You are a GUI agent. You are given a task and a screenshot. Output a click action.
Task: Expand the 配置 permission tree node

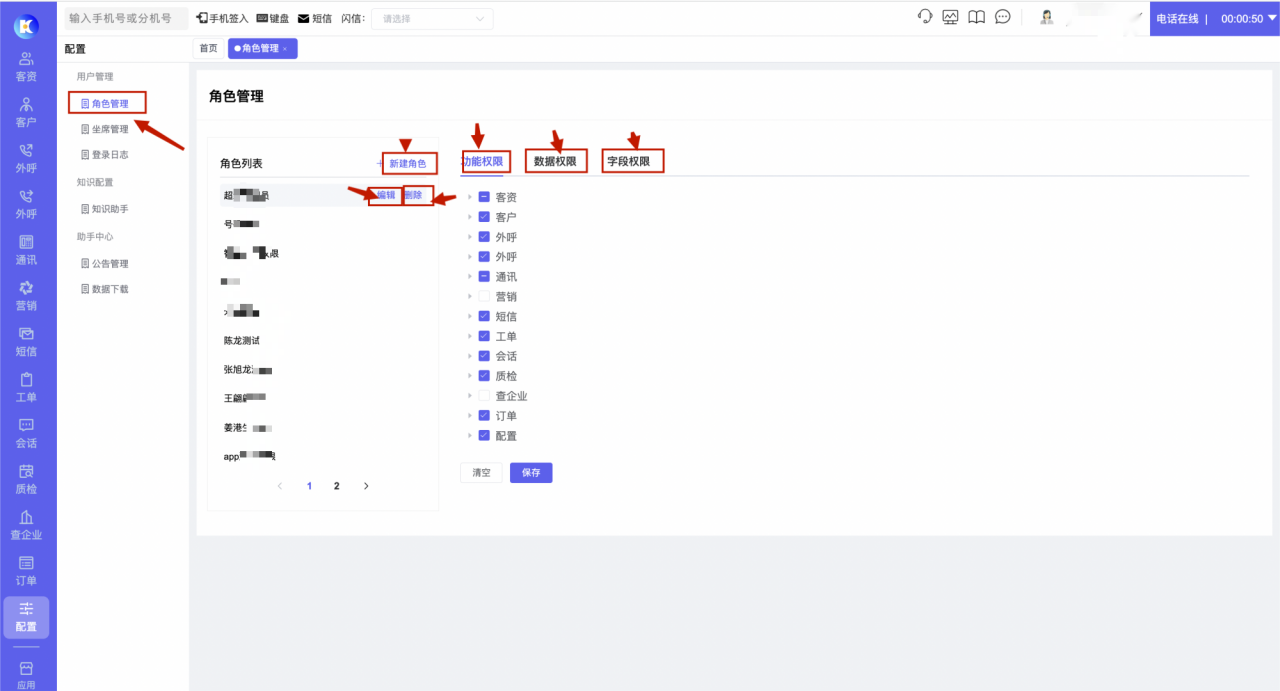tap(470, 436)
